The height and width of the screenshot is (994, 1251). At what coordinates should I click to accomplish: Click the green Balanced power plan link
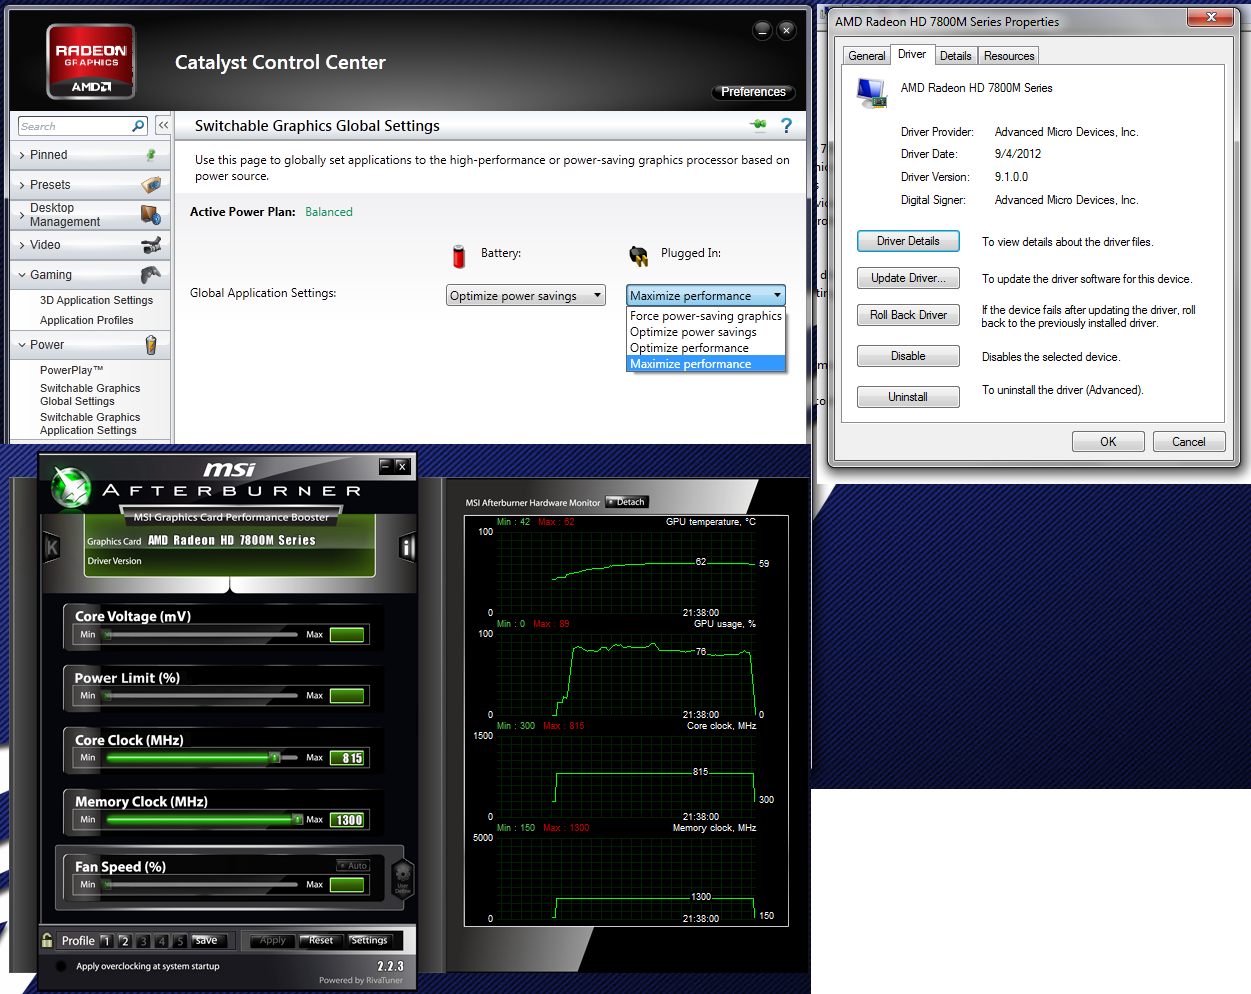(x=329, y=212)
